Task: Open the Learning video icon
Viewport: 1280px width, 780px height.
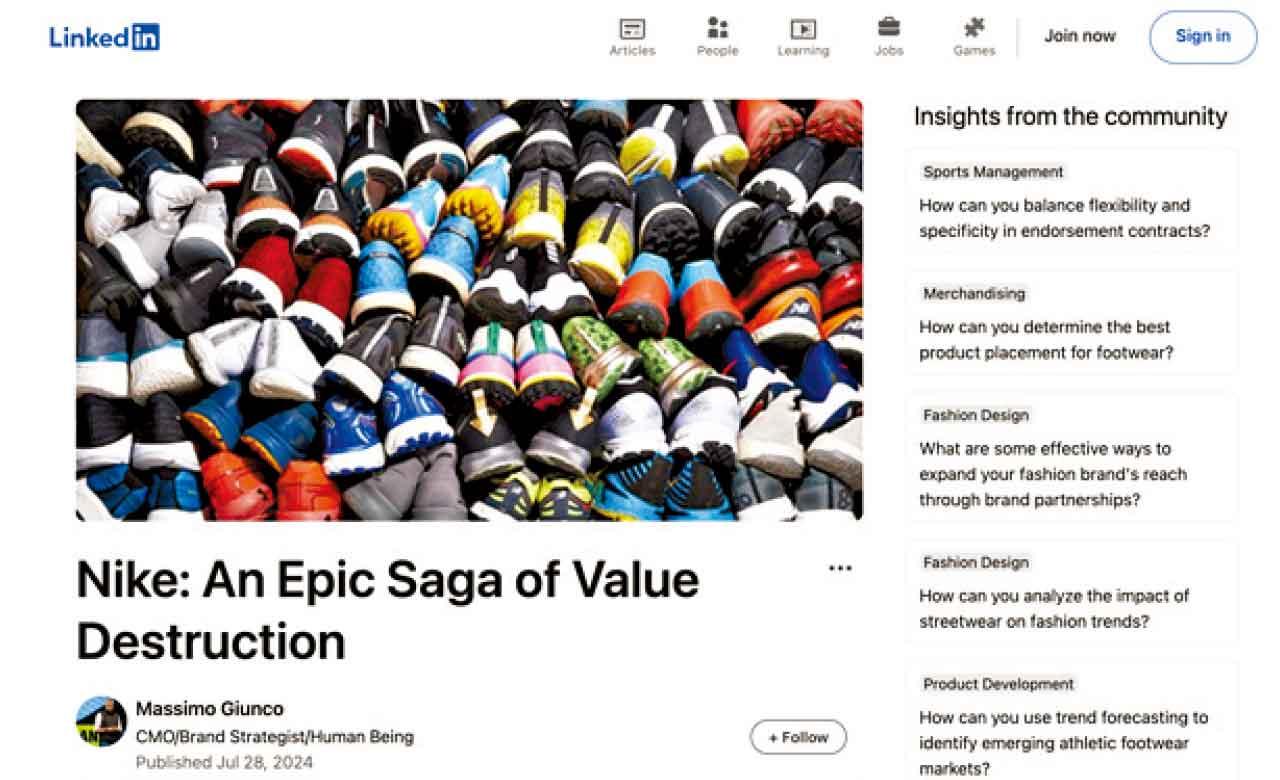Action: 803,29
